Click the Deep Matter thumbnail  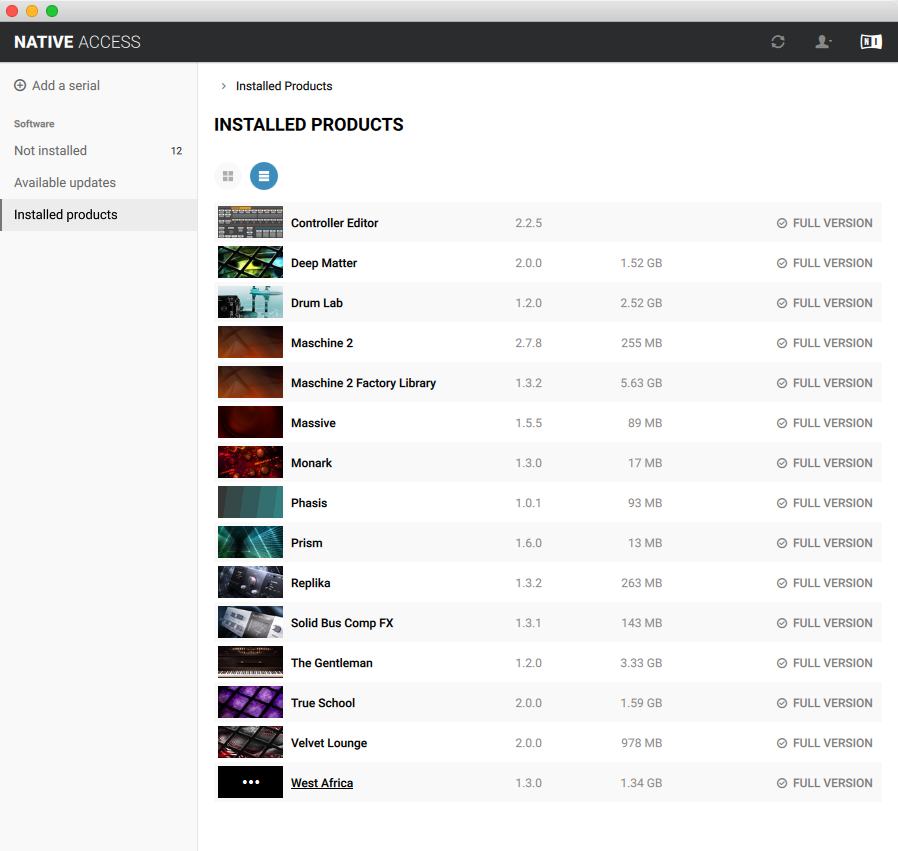250,262
